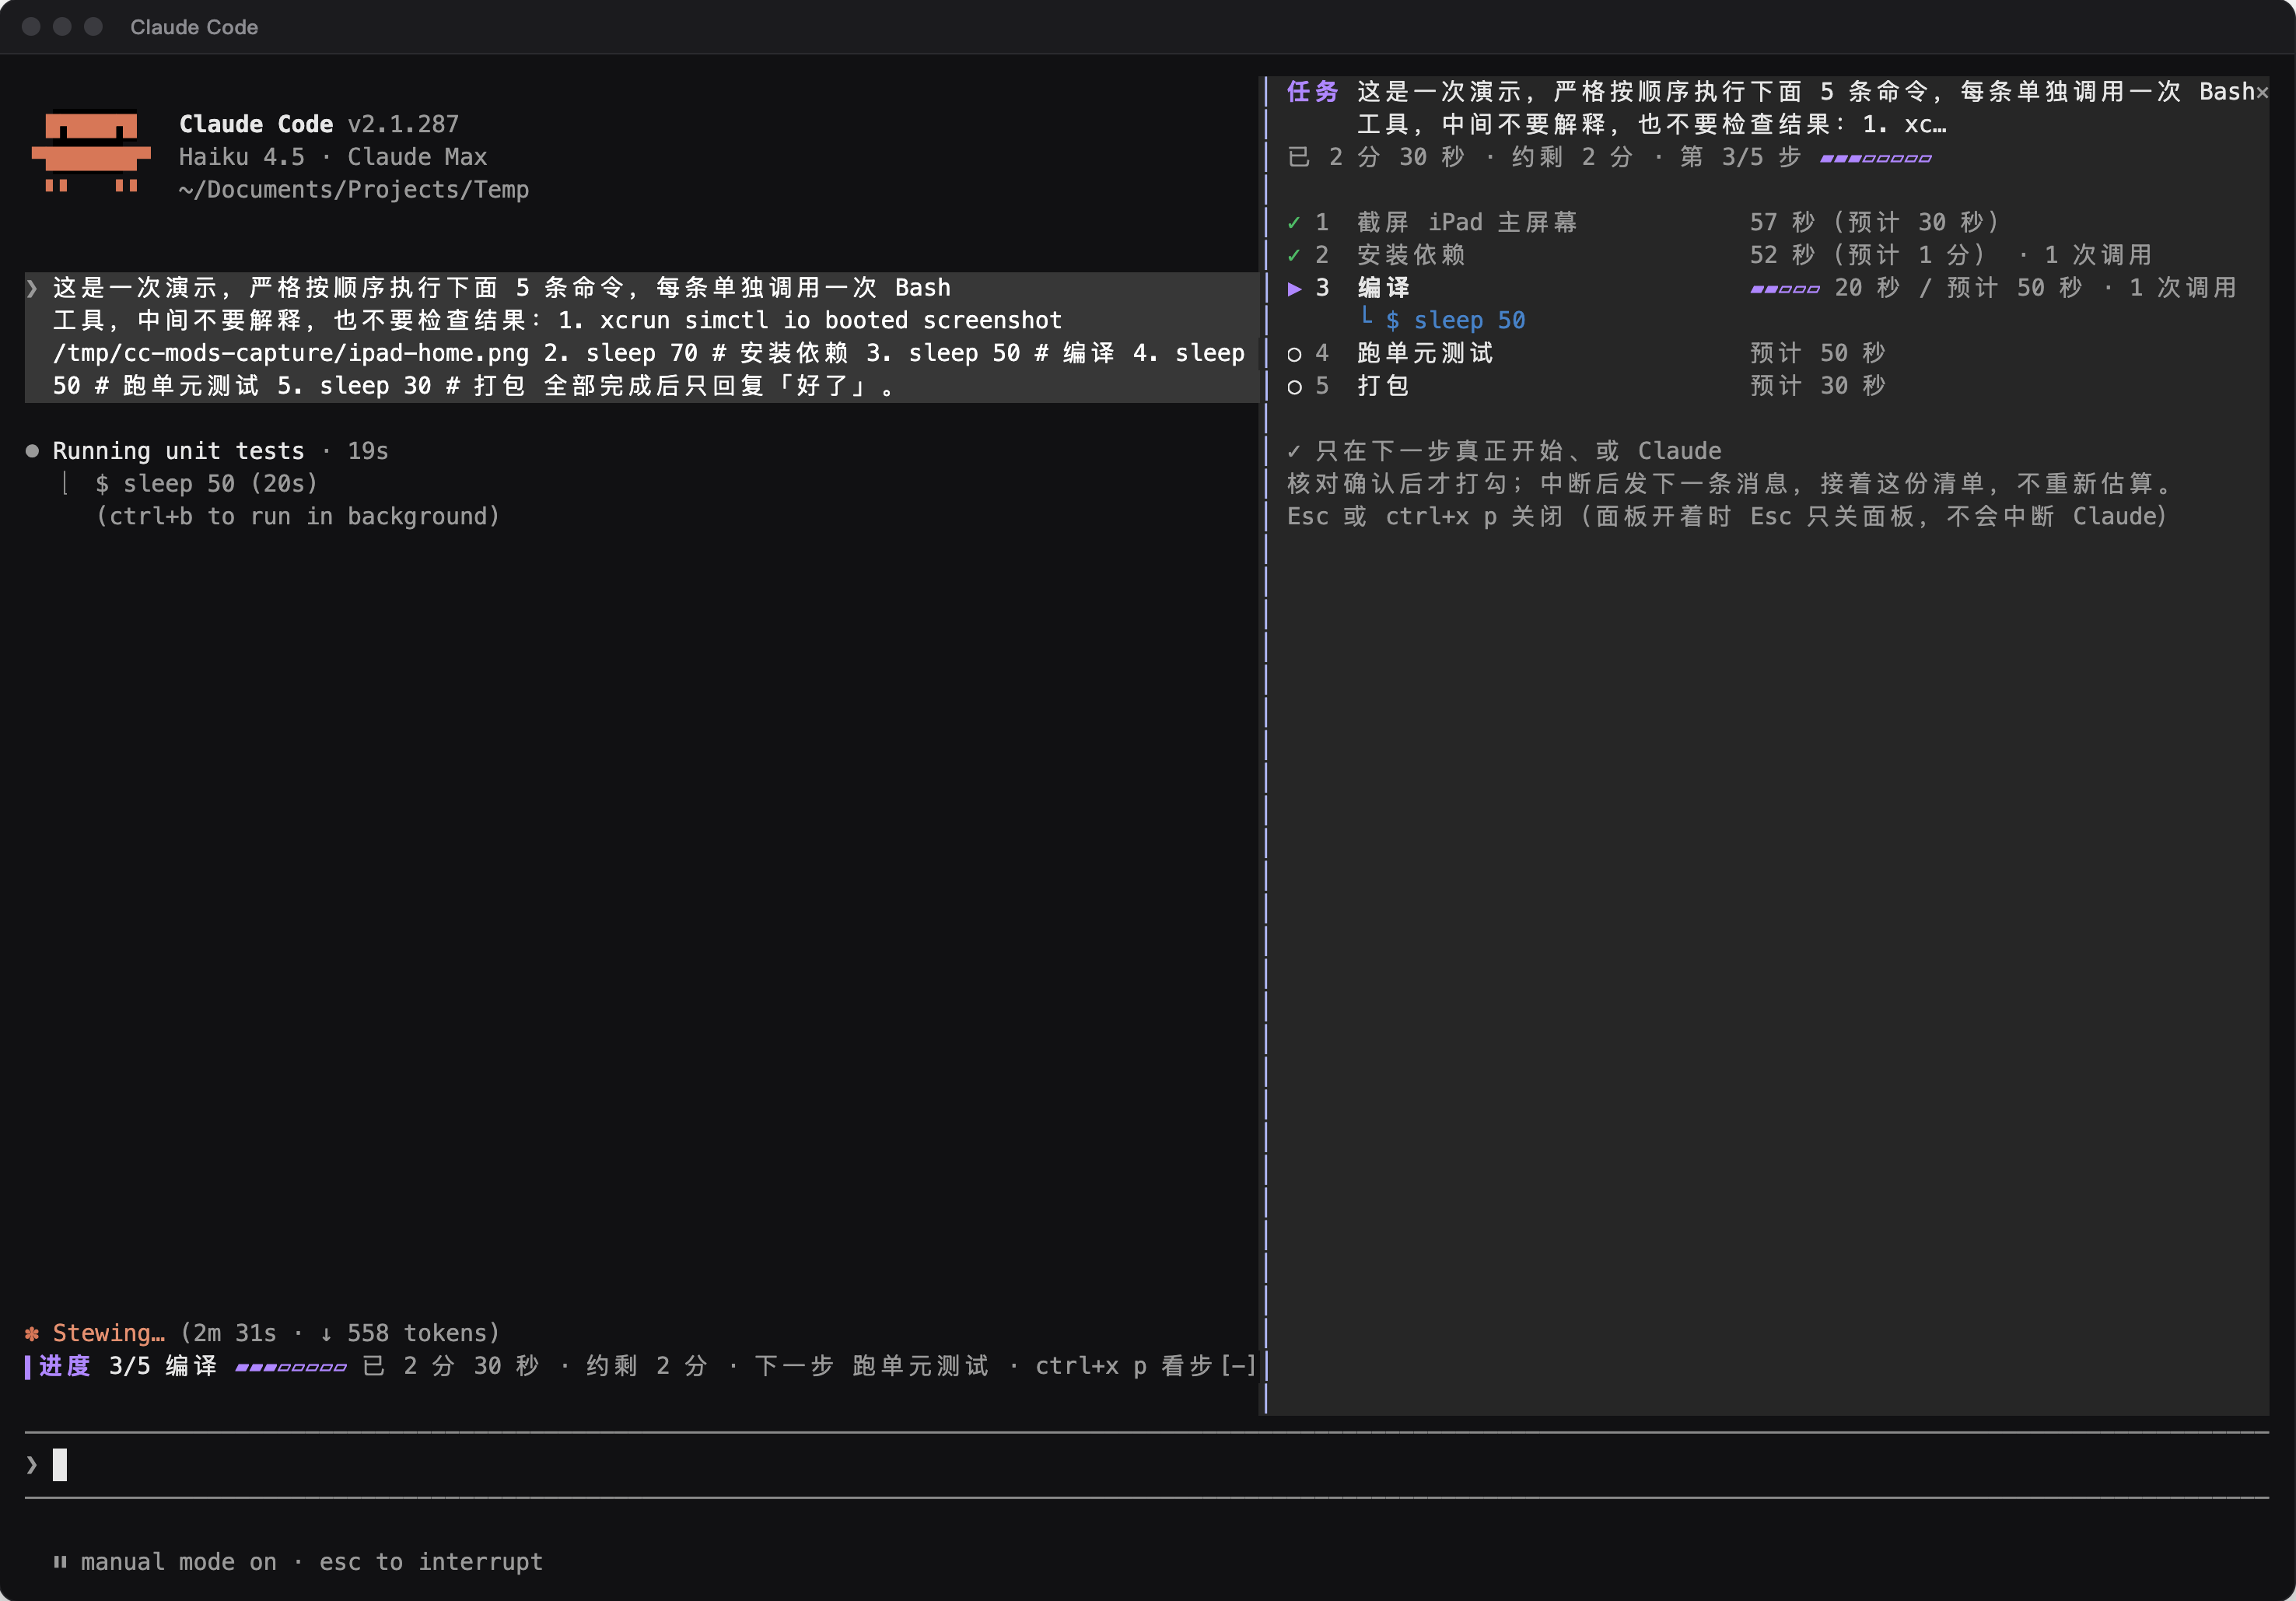
Task: Click '57 秒 (预计 30 秒)' timing for step 1
Action: [1875, 222]
